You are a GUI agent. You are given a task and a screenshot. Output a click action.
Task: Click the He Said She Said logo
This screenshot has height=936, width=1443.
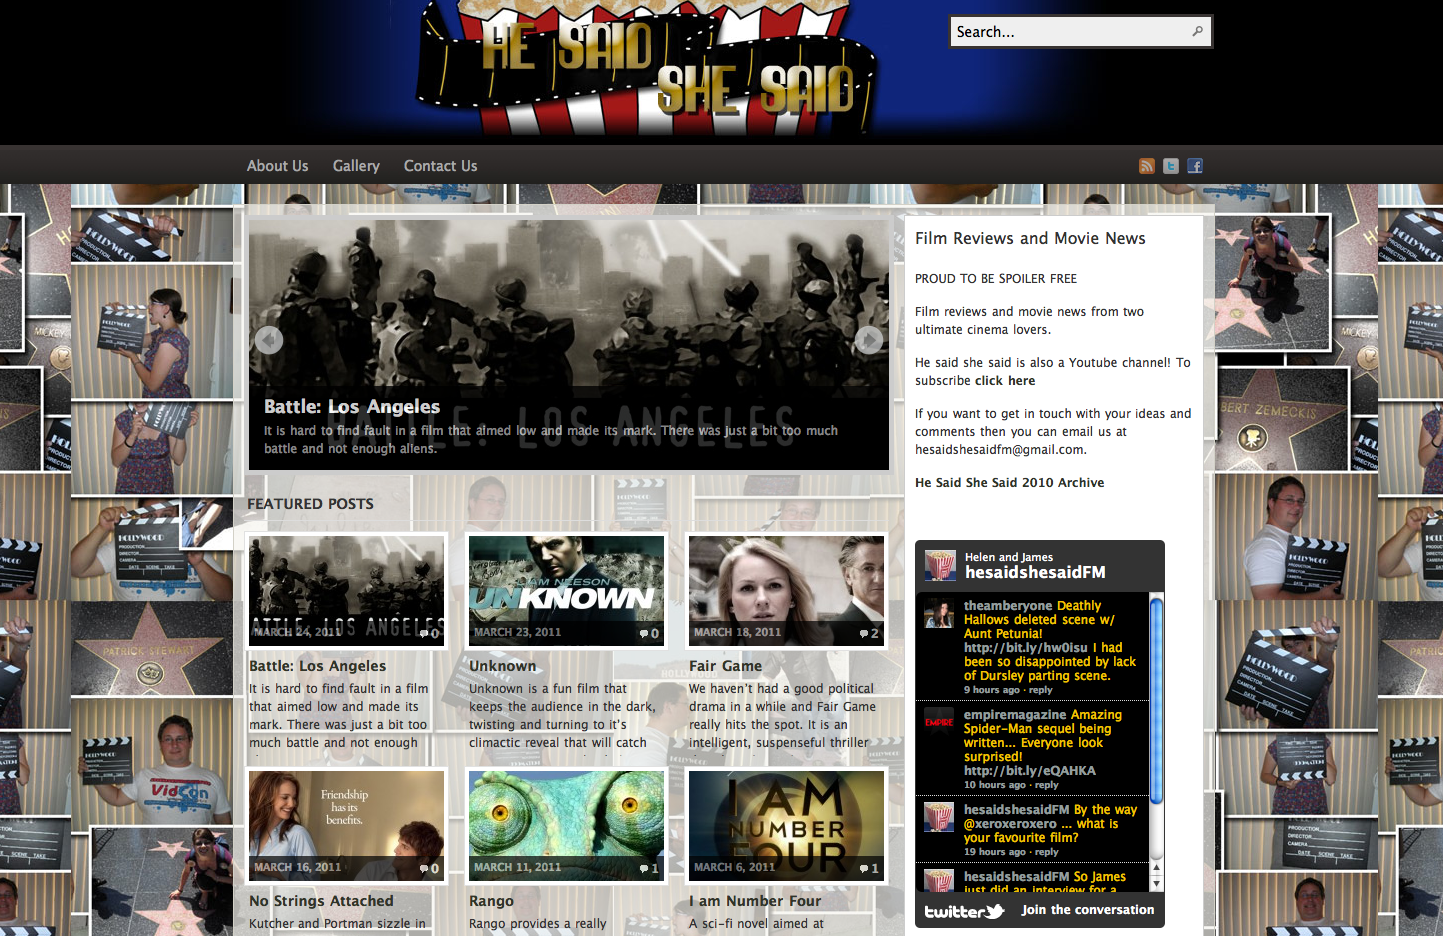coord(647,68)
